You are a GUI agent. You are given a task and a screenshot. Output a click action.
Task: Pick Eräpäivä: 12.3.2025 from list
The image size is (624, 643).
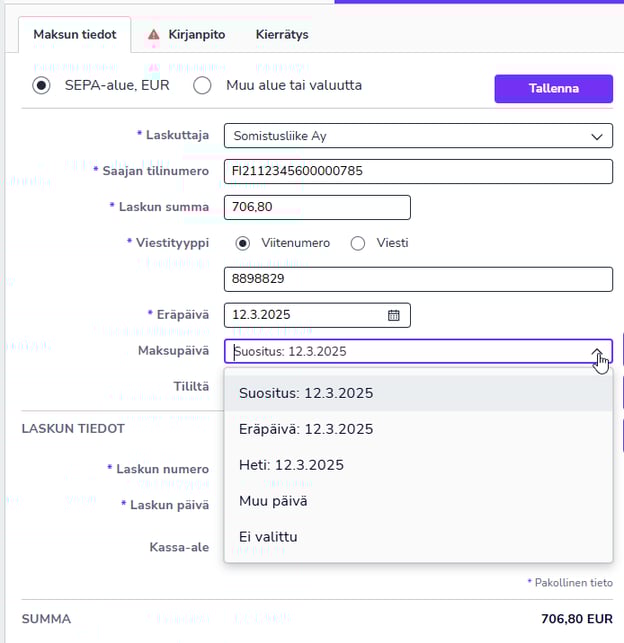coord(306,429)
